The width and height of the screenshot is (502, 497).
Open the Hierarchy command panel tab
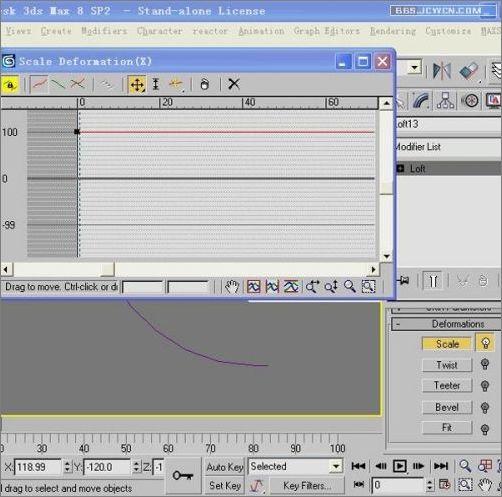click(445, 101)
